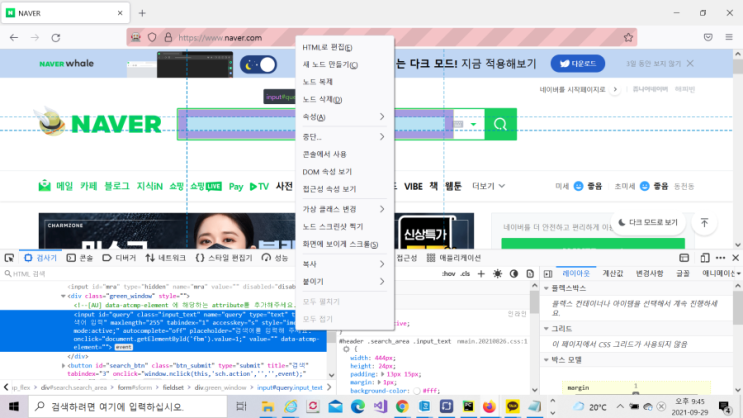Open the notification center icon
Viewport: 743px width, 418px height.
tap(724, 407)
